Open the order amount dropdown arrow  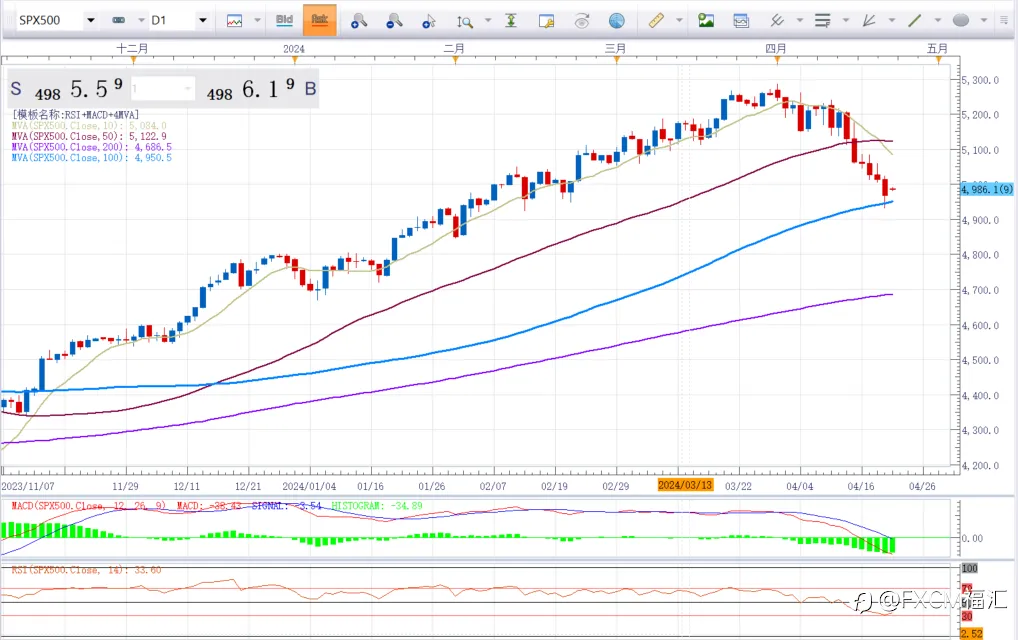(188, 88)
